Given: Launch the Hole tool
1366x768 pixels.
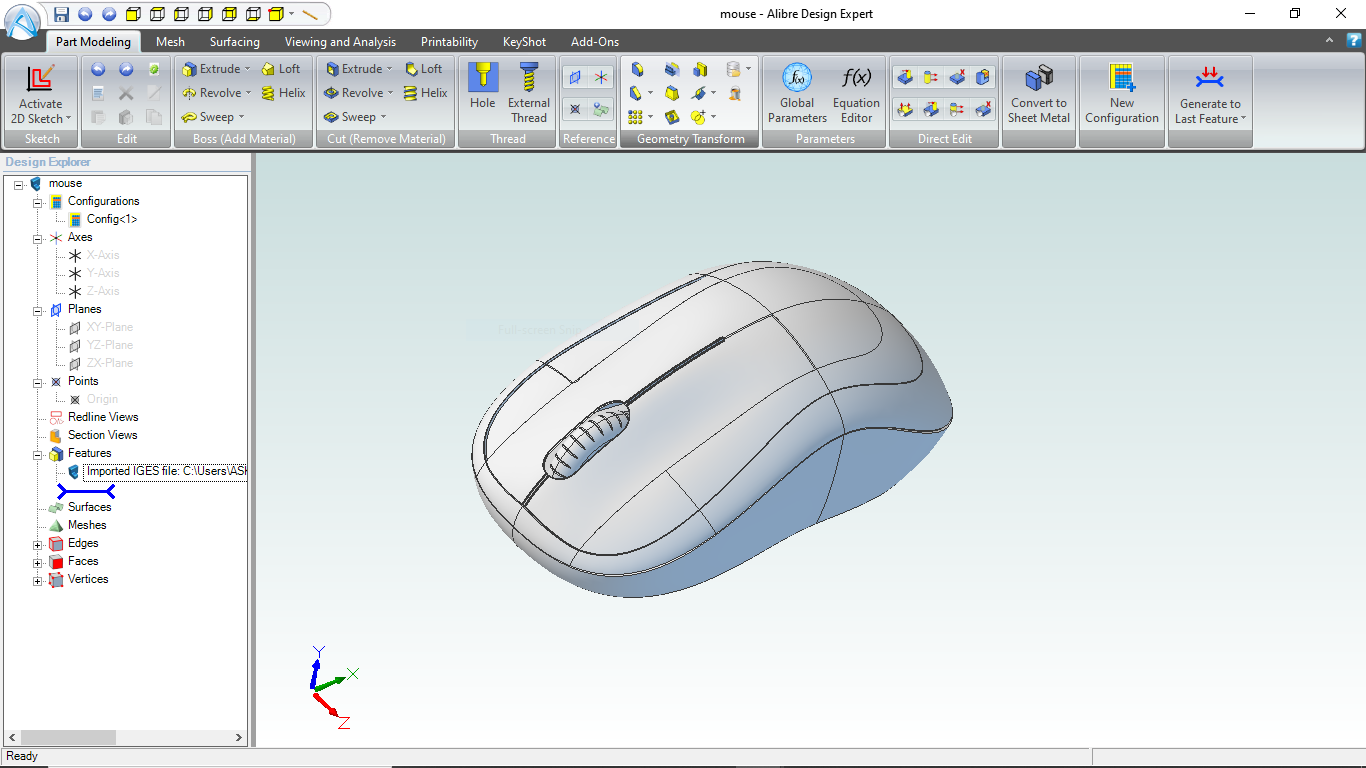Looking at the screenshot, I should pyautogui.click(x=483, y=87).
